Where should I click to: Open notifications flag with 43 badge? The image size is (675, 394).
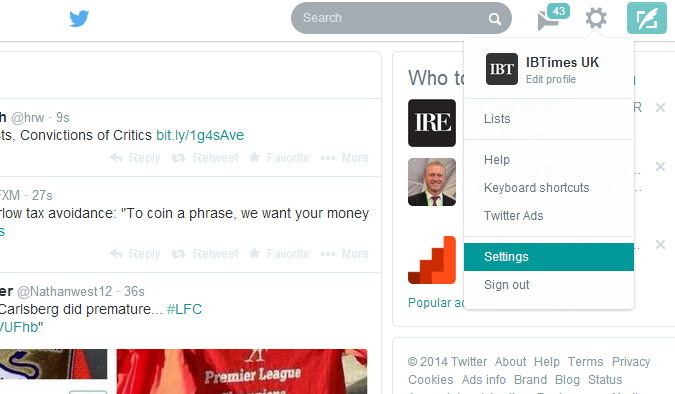[x=553, y=18]
